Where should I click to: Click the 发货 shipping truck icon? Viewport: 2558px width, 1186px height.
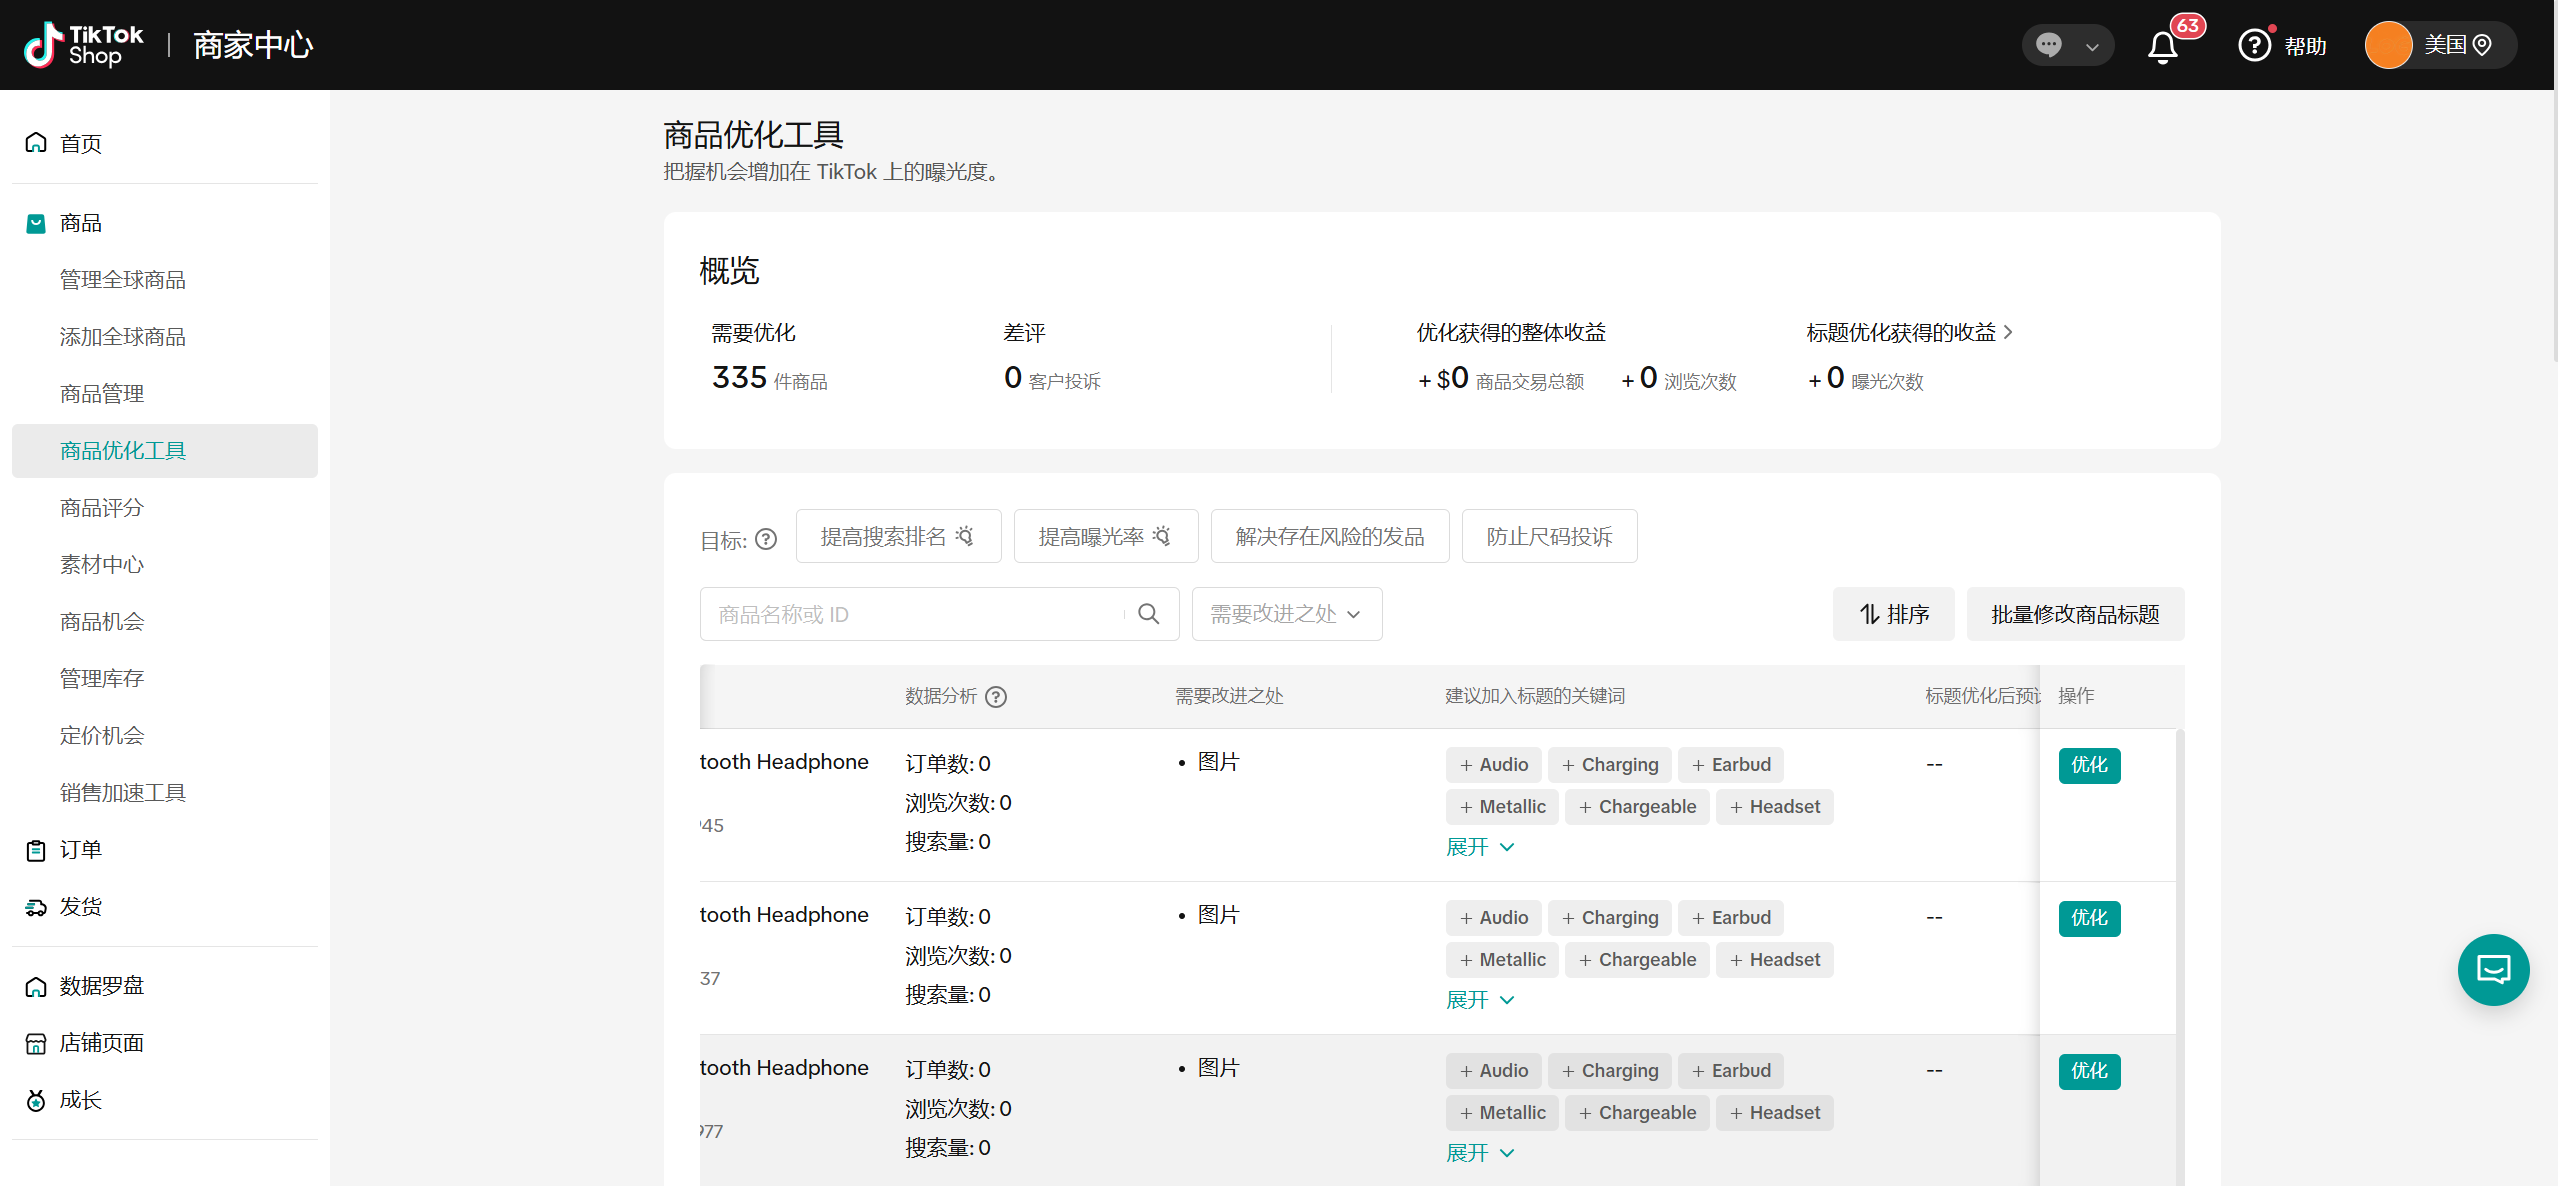tap(36, 906)
